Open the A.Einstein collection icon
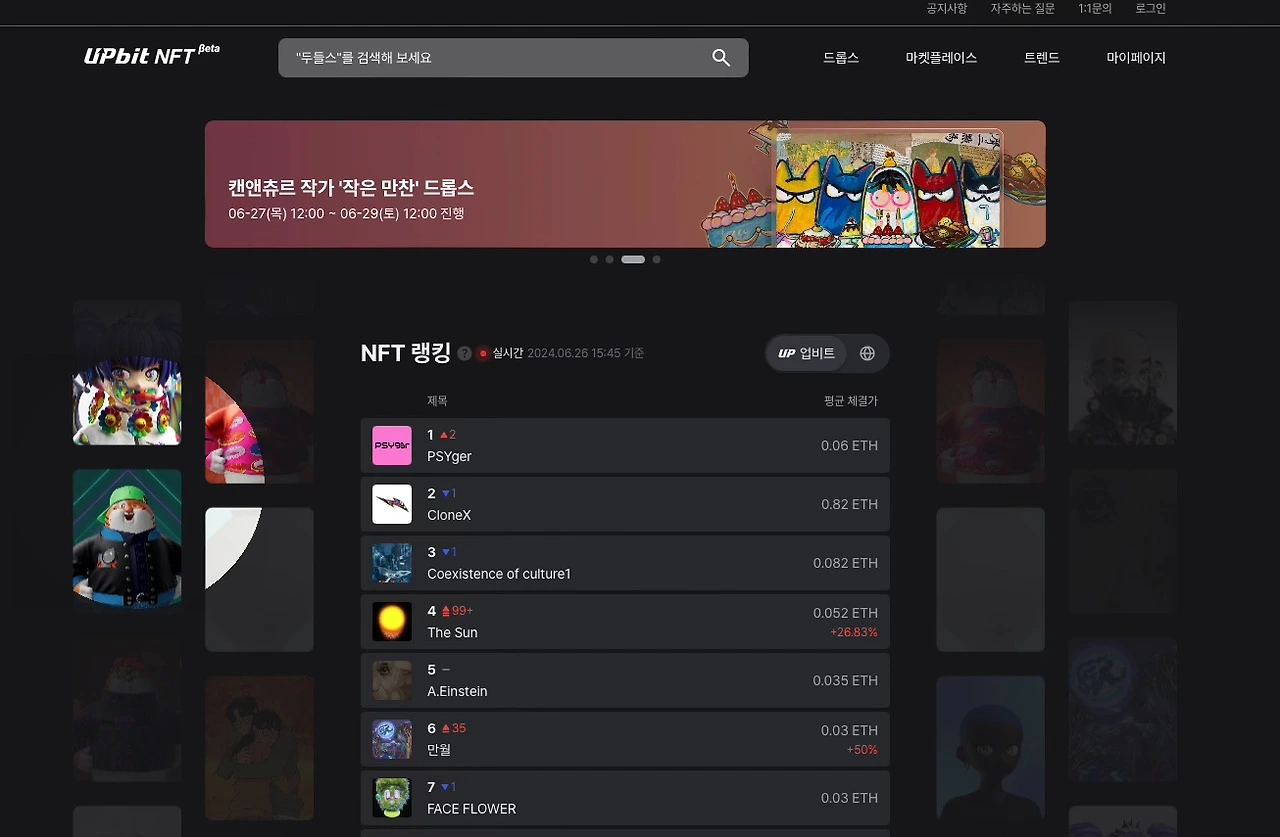 click(392, 680)
